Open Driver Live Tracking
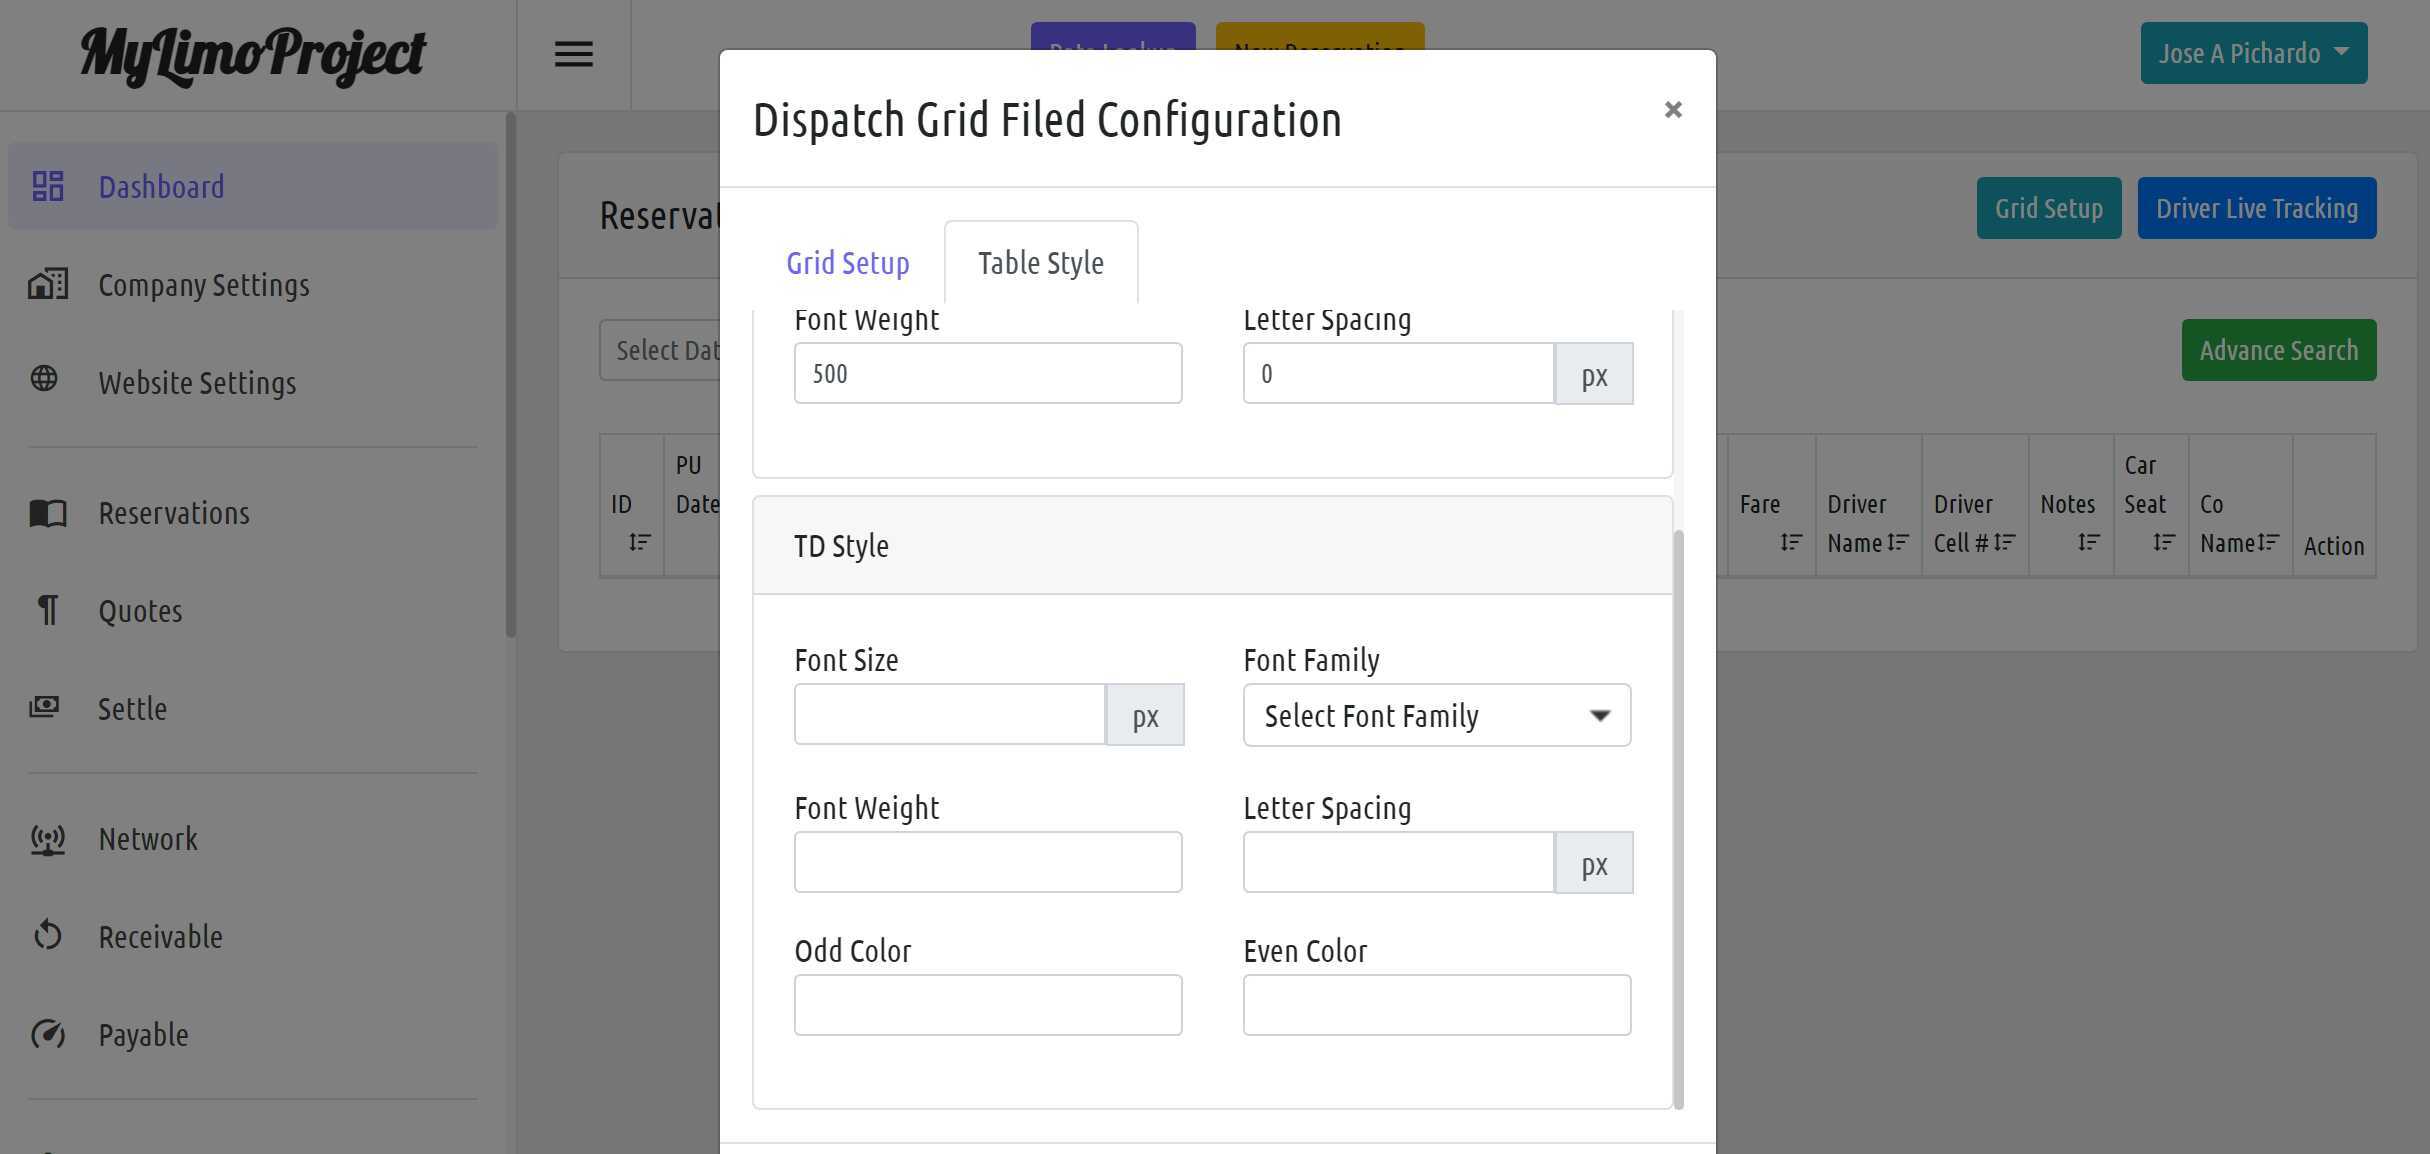 [x=2257, y=208]
